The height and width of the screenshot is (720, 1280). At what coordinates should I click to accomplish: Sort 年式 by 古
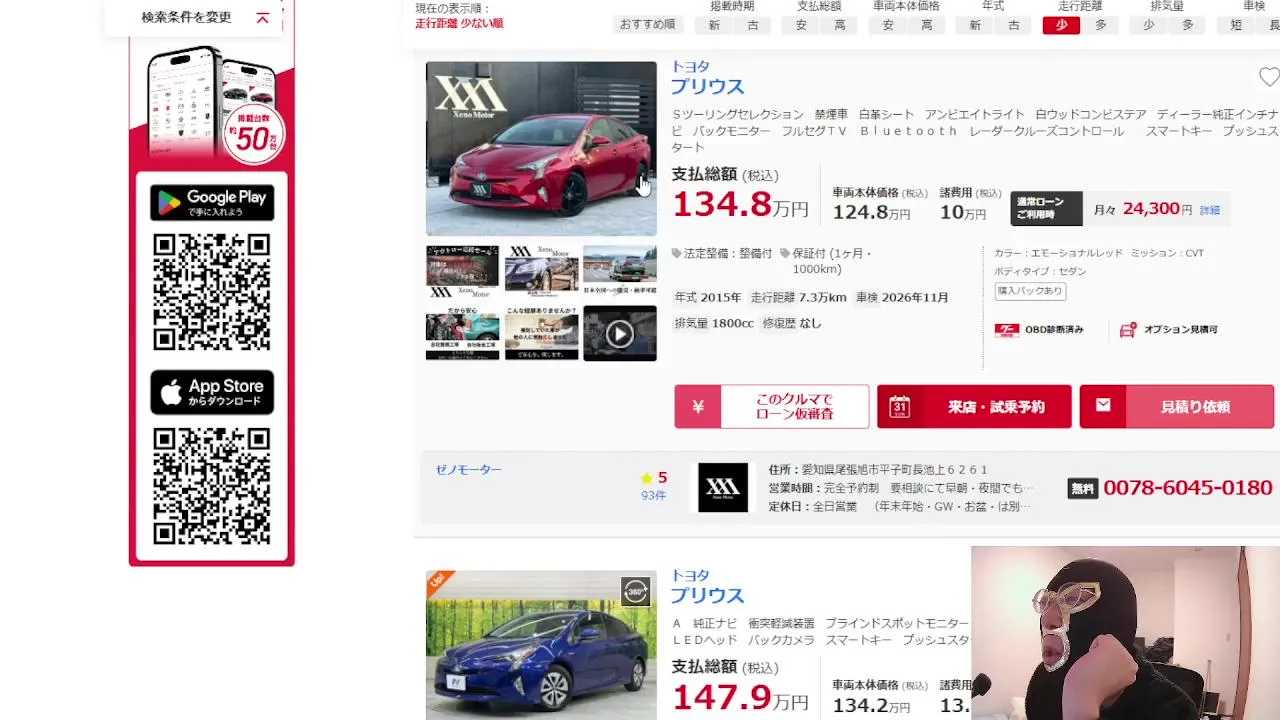coord(1014,25)
